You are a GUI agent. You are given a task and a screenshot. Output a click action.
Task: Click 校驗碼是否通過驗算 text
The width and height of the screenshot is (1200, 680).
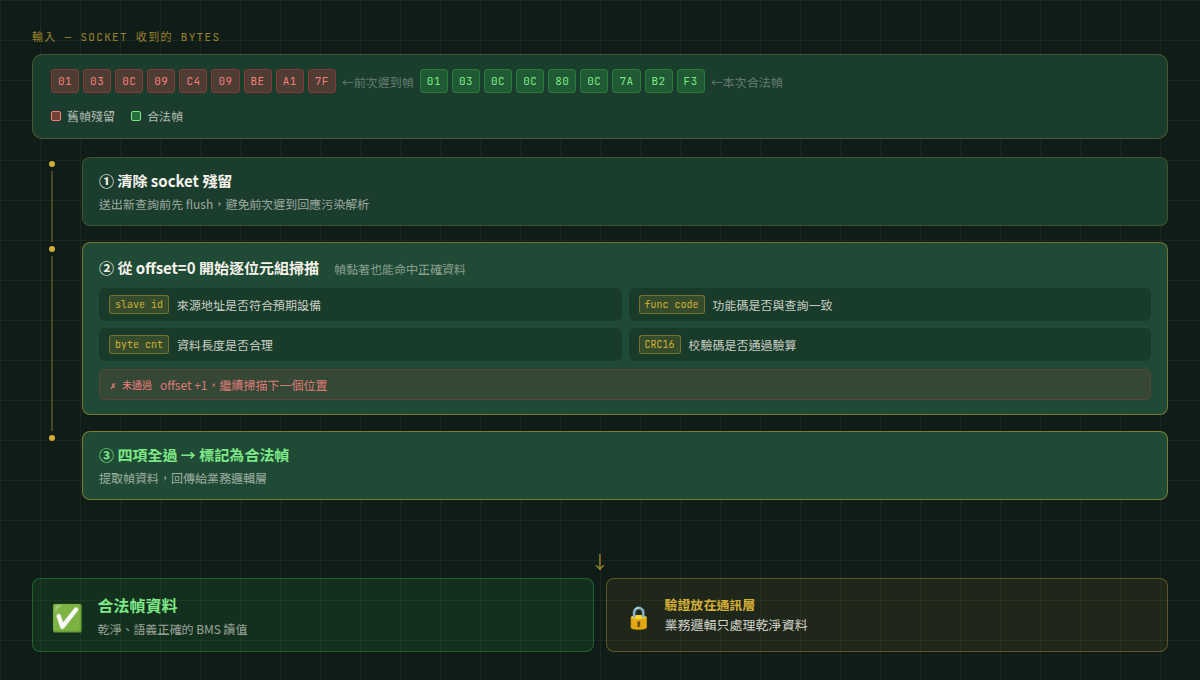coord(743,345)
